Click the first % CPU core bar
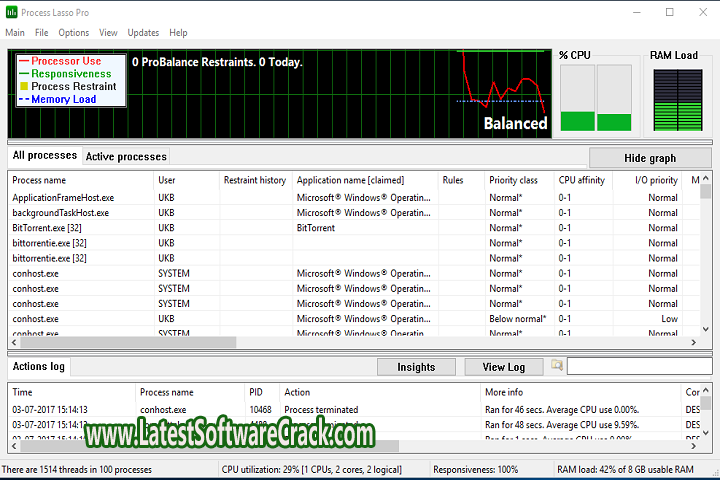The image size is (720, 480). (576, 98)
